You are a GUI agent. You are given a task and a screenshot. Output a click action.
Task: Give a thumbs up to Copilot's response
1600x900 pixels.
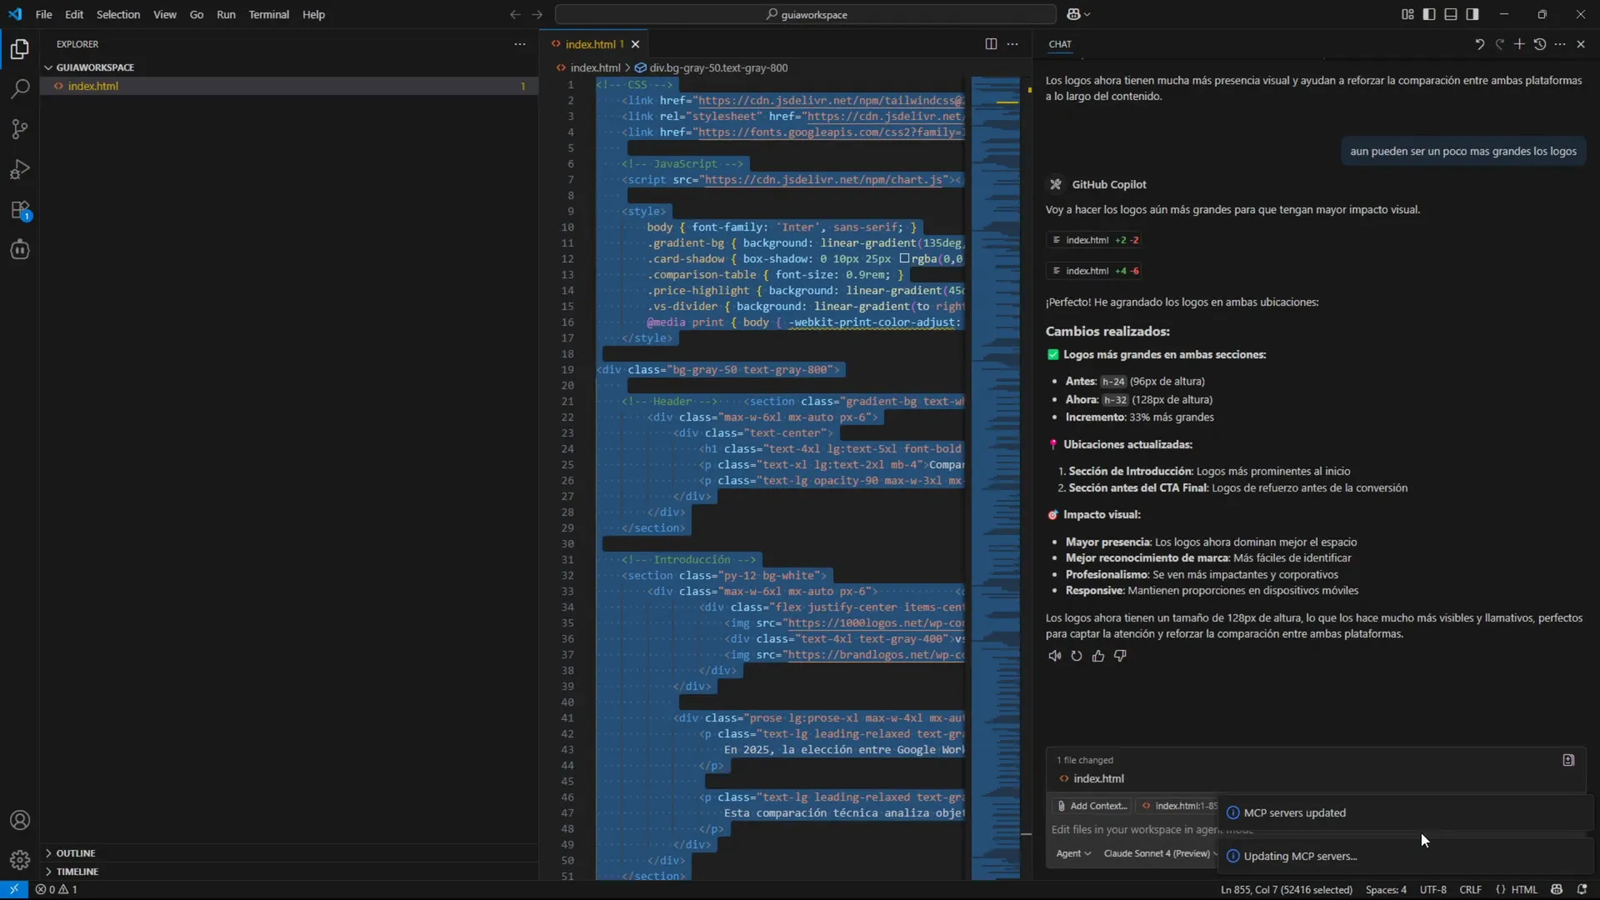(x=1097, y=655)
